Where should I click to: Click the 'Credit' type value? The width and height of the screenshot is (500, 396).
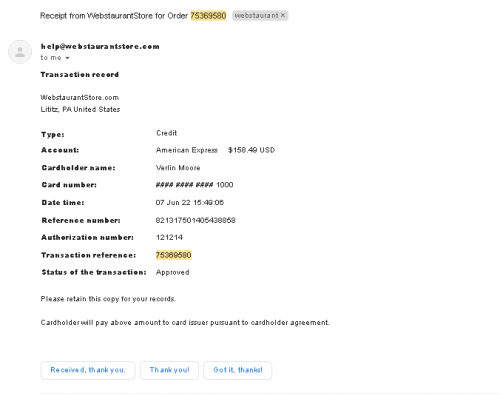click(x=166, y=133)
